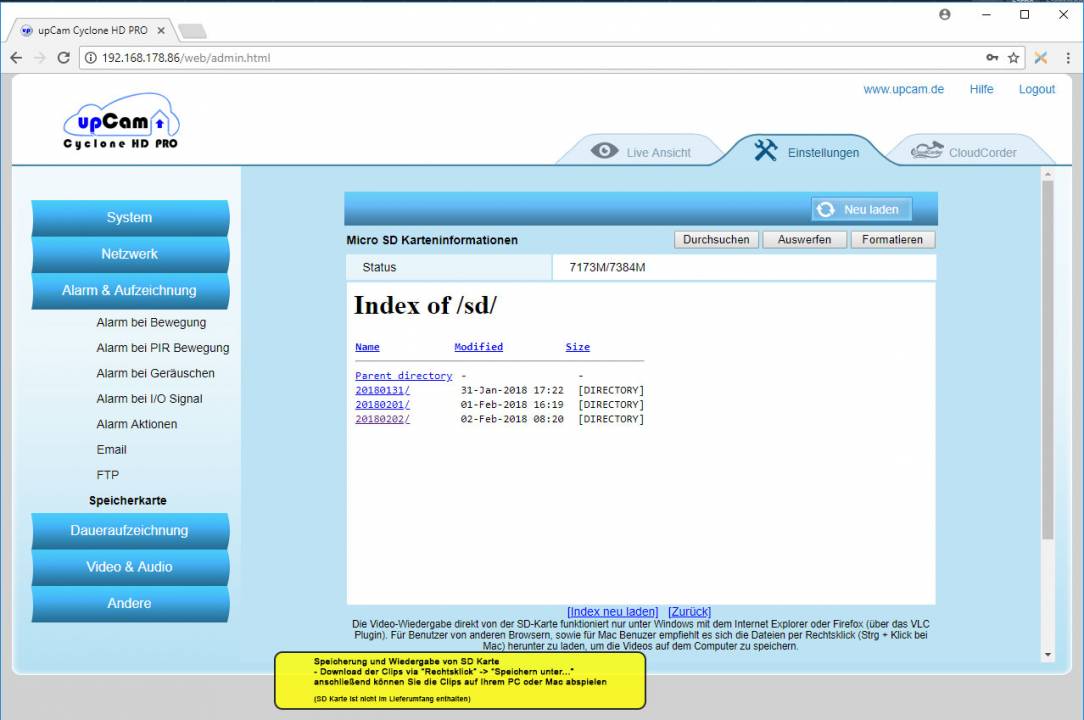This screenshot has height=720, width=1084.
Task: Click the browser back arrow
Action: (17, 58)
